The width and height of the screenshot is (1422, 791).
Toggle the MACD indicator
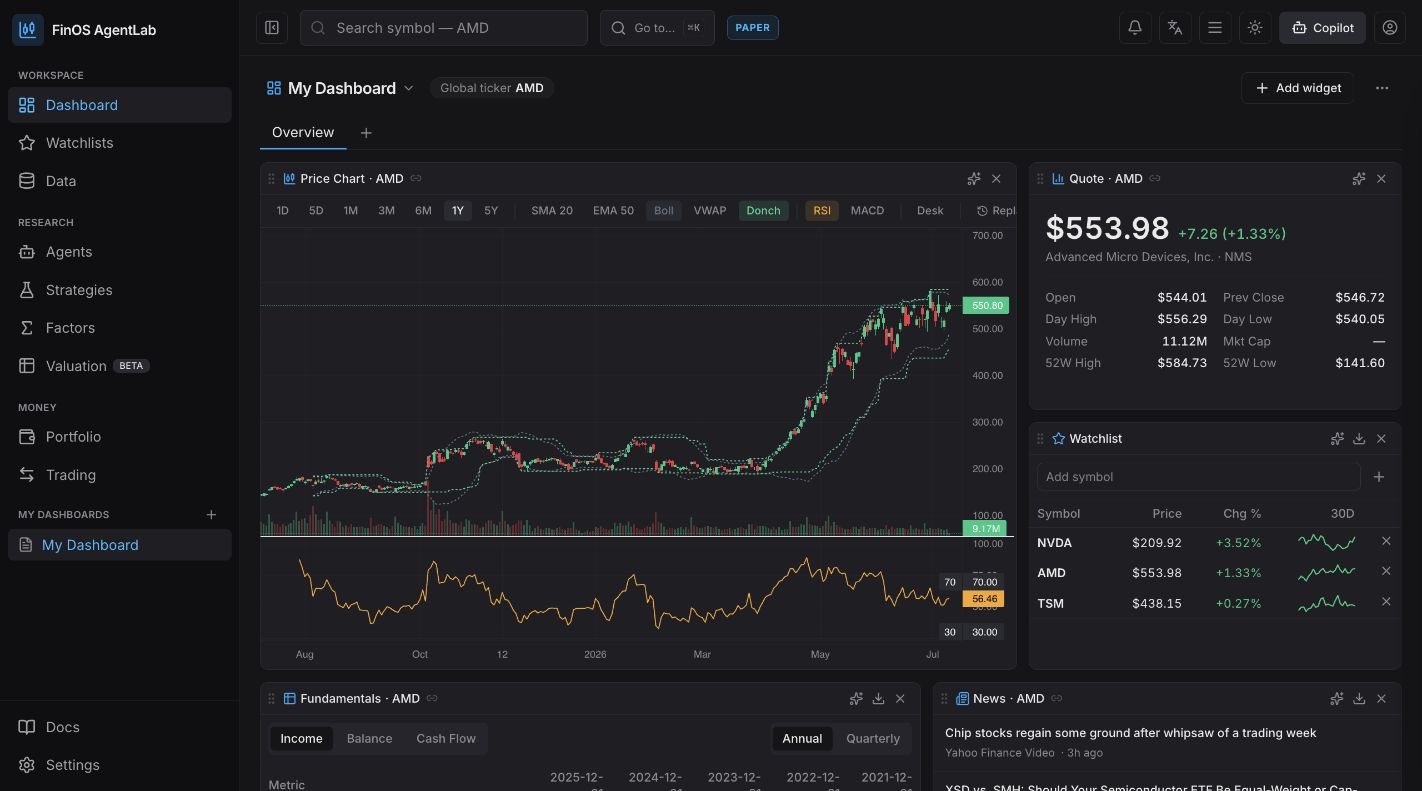[867, 211]
